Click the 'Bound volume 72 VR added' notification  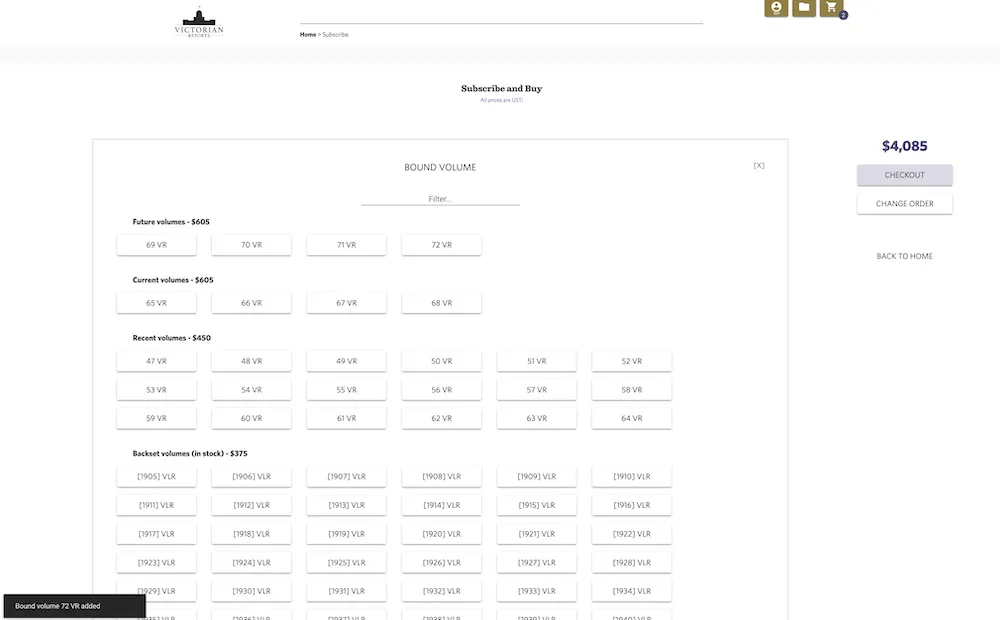click(74, 605)
